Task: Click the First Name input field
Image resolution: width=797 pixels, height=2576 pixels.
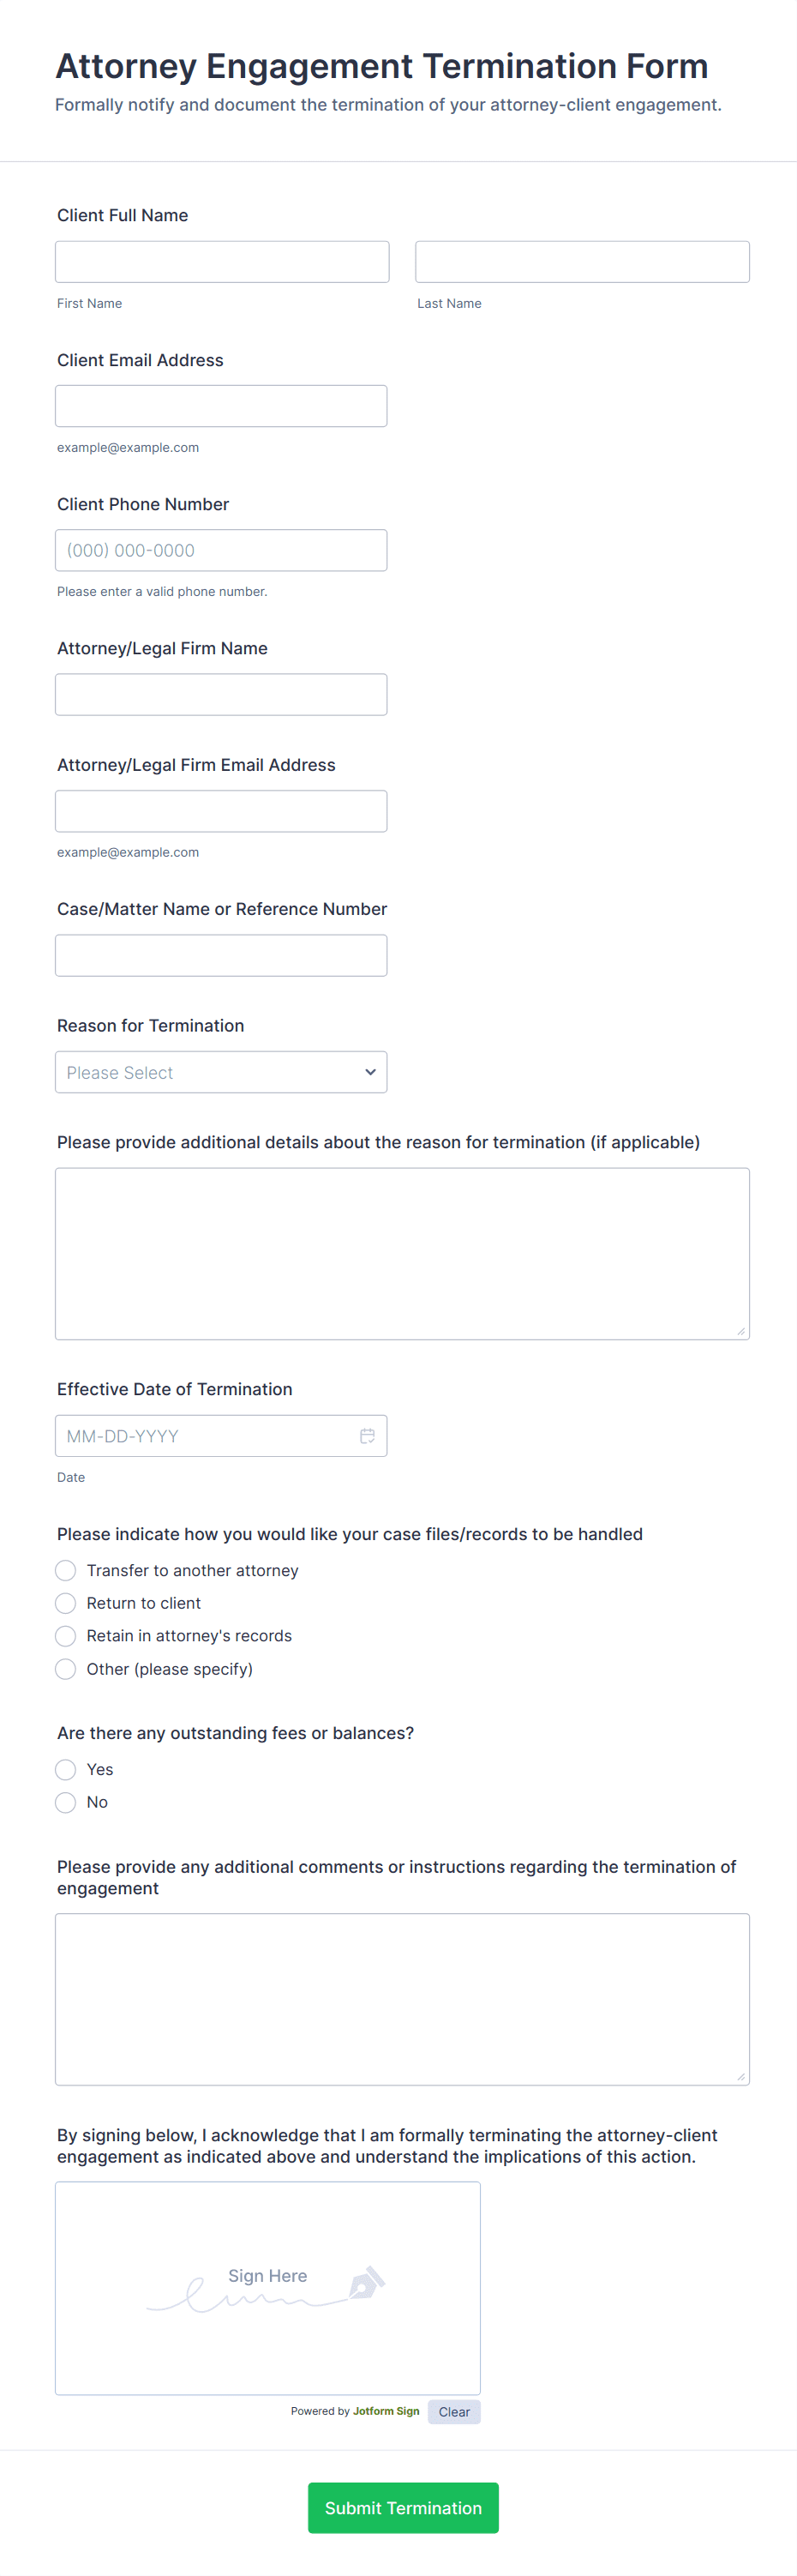Action: click(222, 262)
